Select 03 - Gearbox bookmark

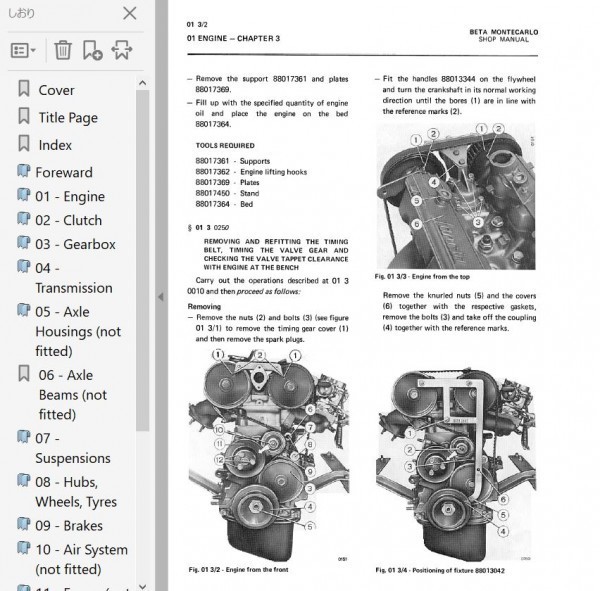[x=75, y=244]
